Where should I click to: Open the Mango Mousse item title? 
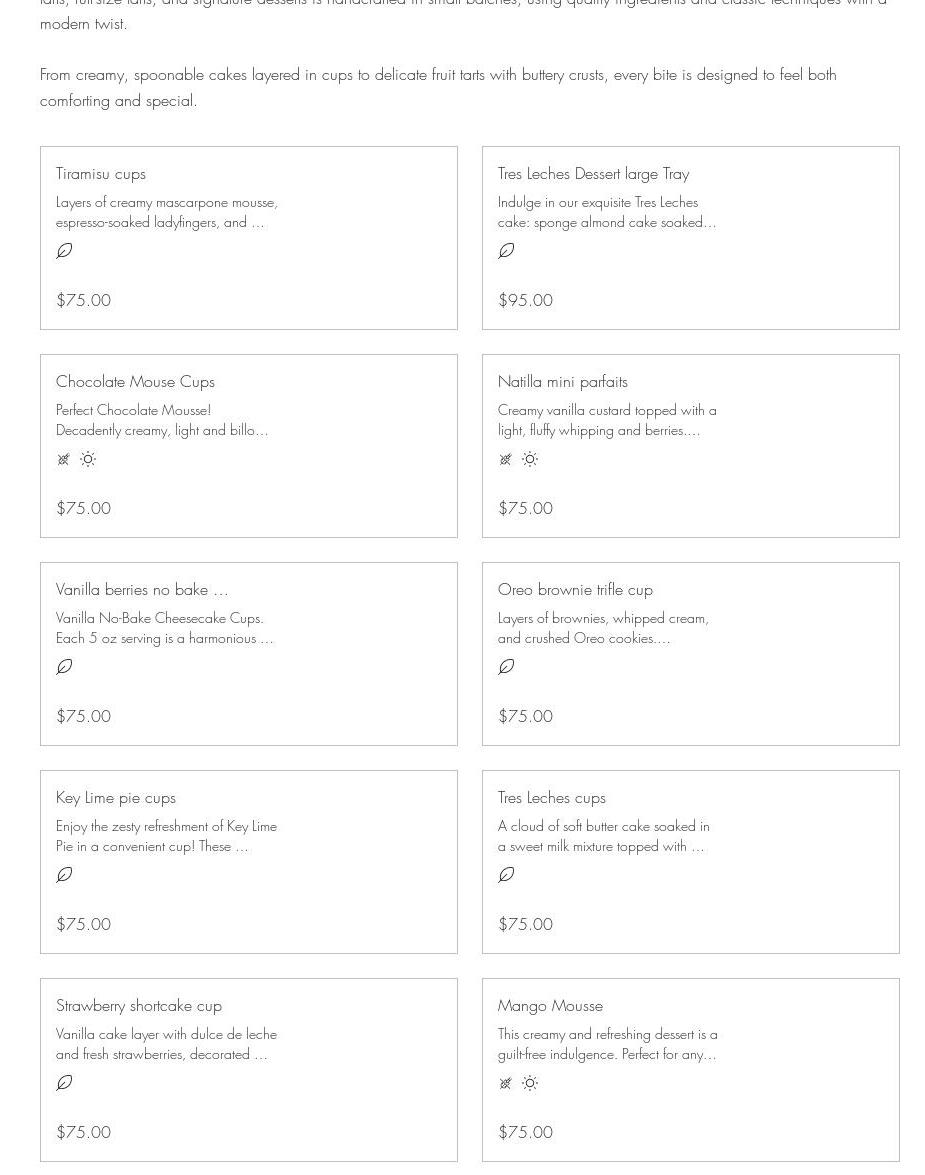tap(550, 1006)
